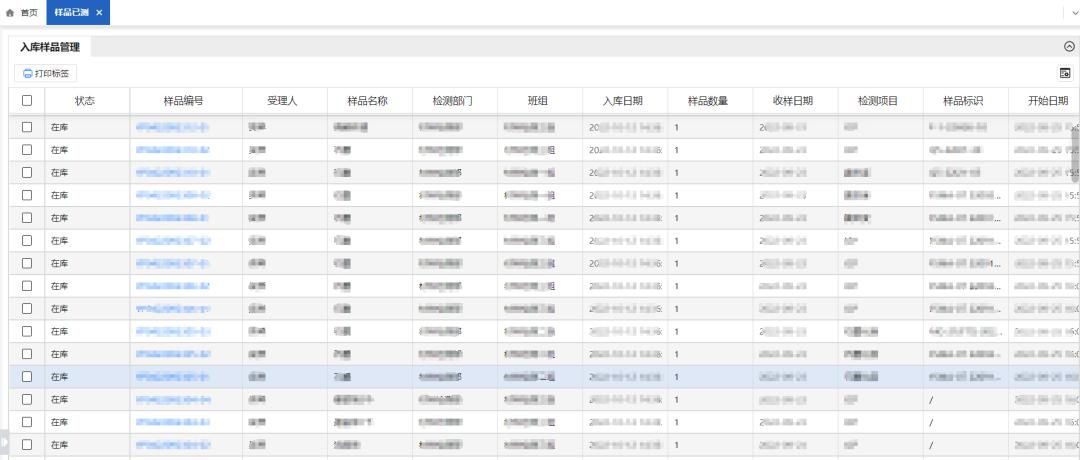Open the highlighted row's sample number link
The height and width of the screenshot is (460, 1080).
tap(172, 377)
